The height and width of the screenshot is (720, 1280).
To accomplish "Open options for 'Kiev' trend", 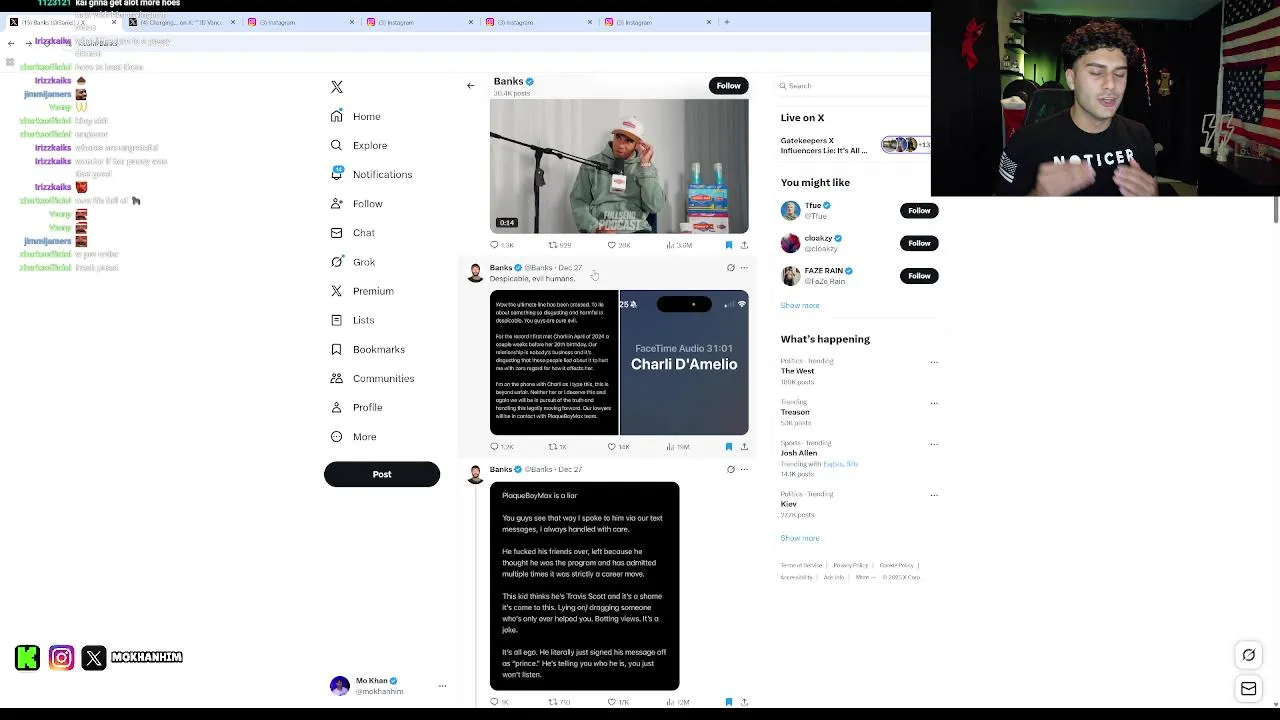I will [934, 495].
